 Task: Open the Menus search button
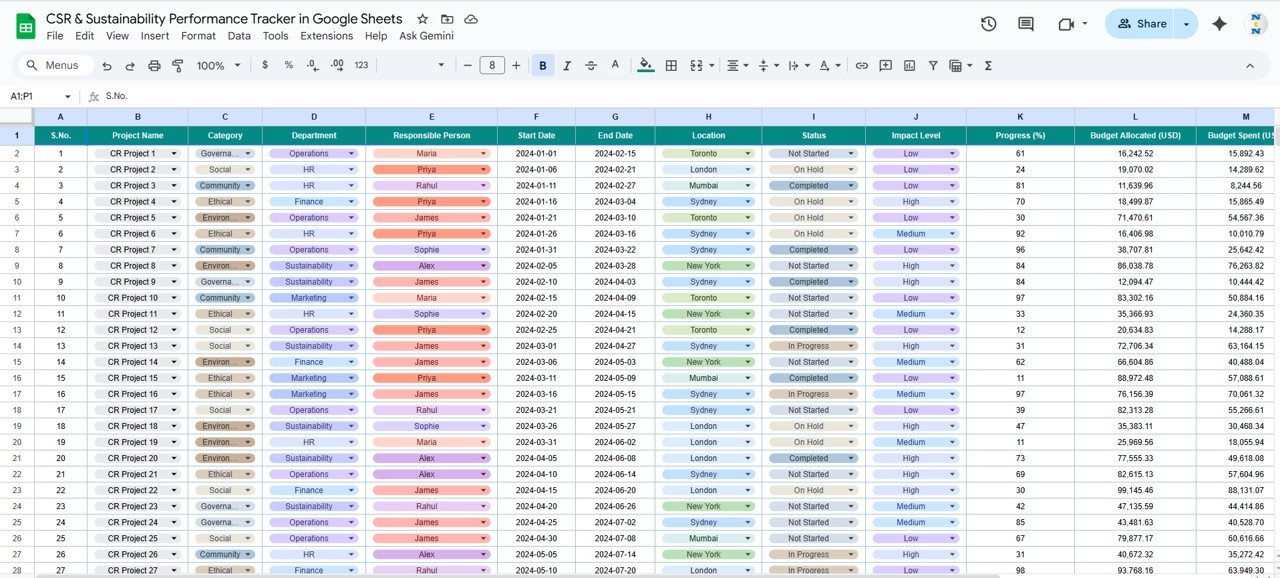tap(53, 64)
